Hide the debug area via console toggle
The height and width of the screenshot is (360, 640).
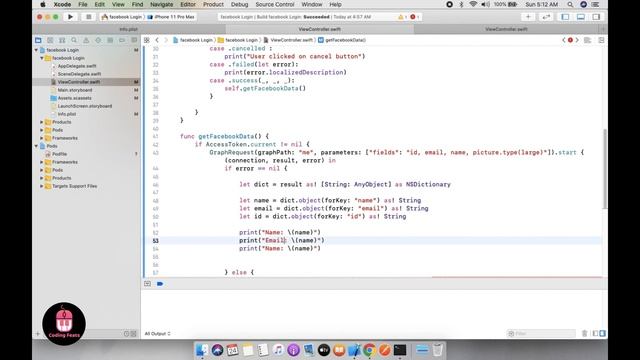147,284
